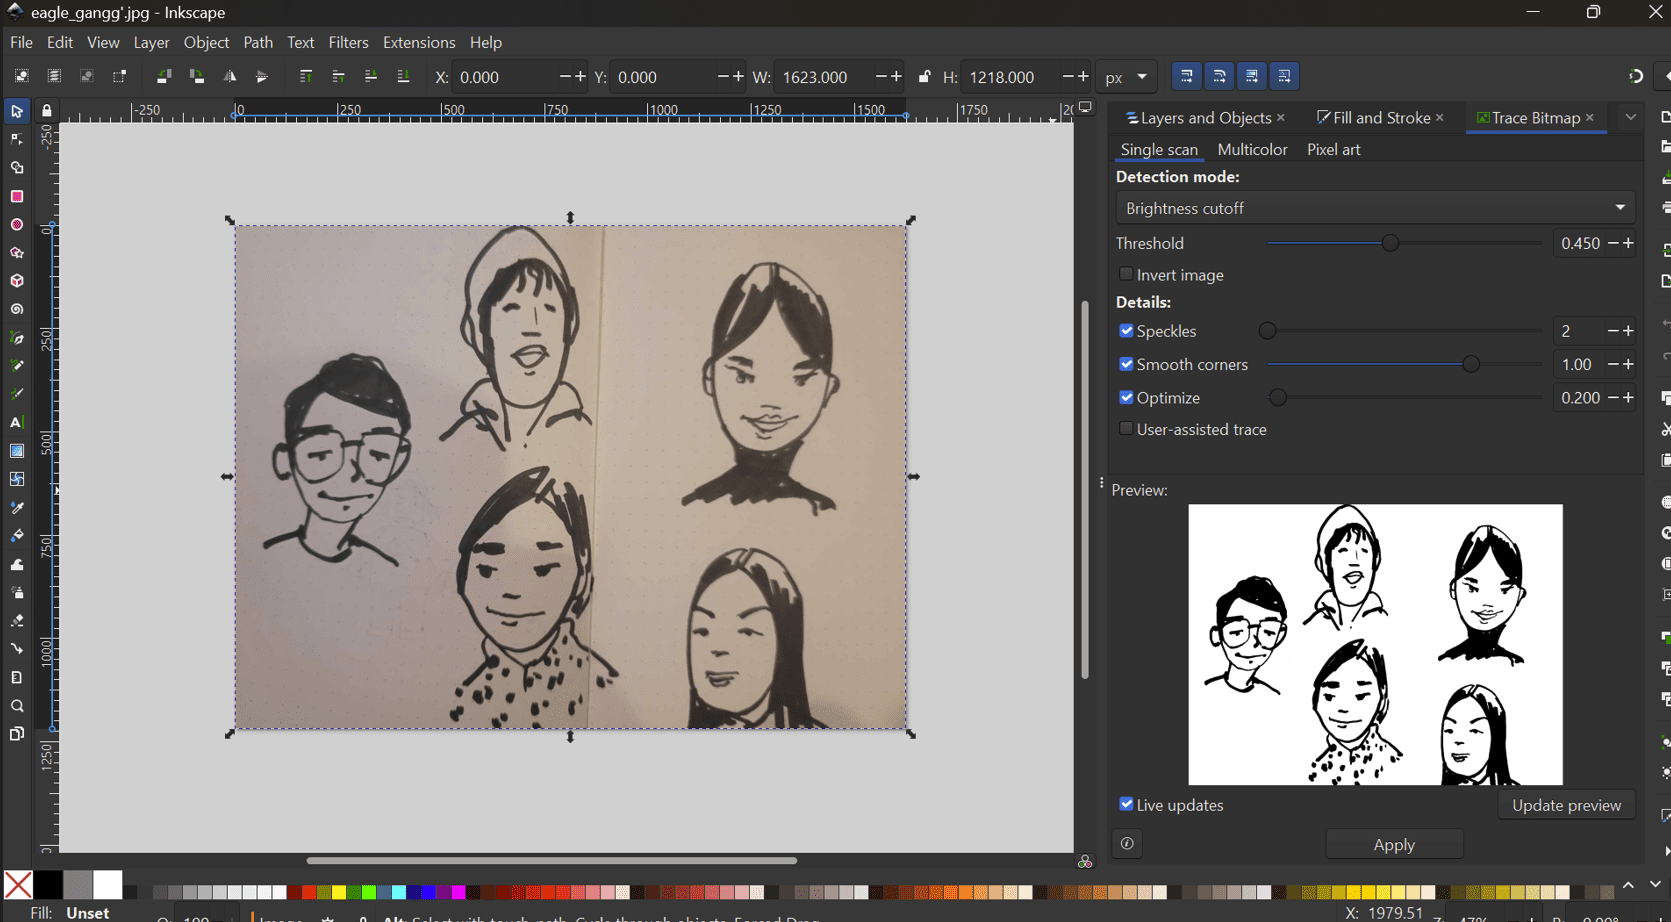Select the 3D Box tool
The image size is (1671, 922).
pos(17,281)
